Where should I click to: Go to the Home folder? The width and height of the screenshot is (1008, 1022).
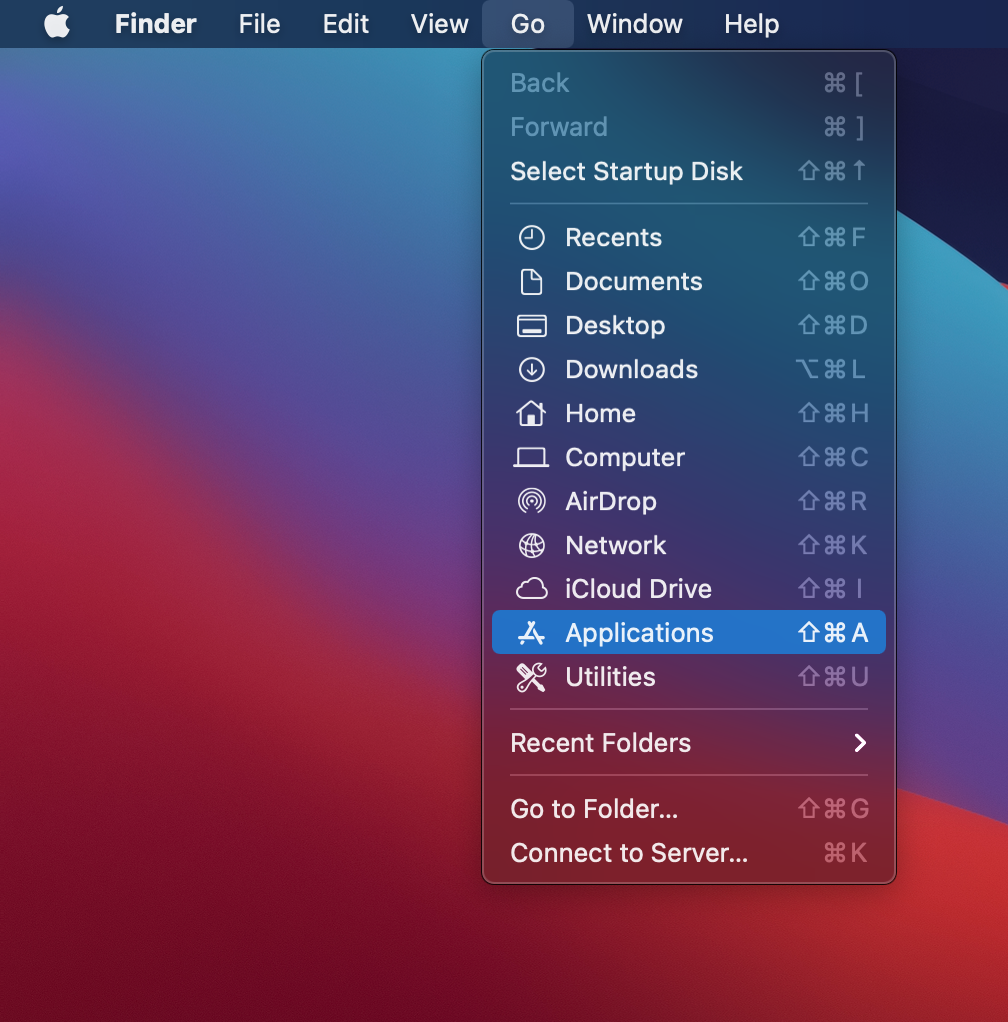[689, 413]
